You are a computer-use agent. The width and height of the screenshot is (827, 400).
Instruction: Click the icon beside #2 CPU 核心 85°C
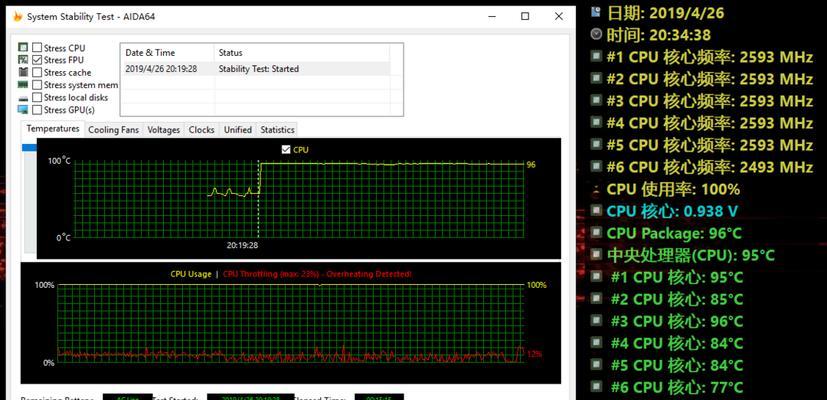click(596, 298)
